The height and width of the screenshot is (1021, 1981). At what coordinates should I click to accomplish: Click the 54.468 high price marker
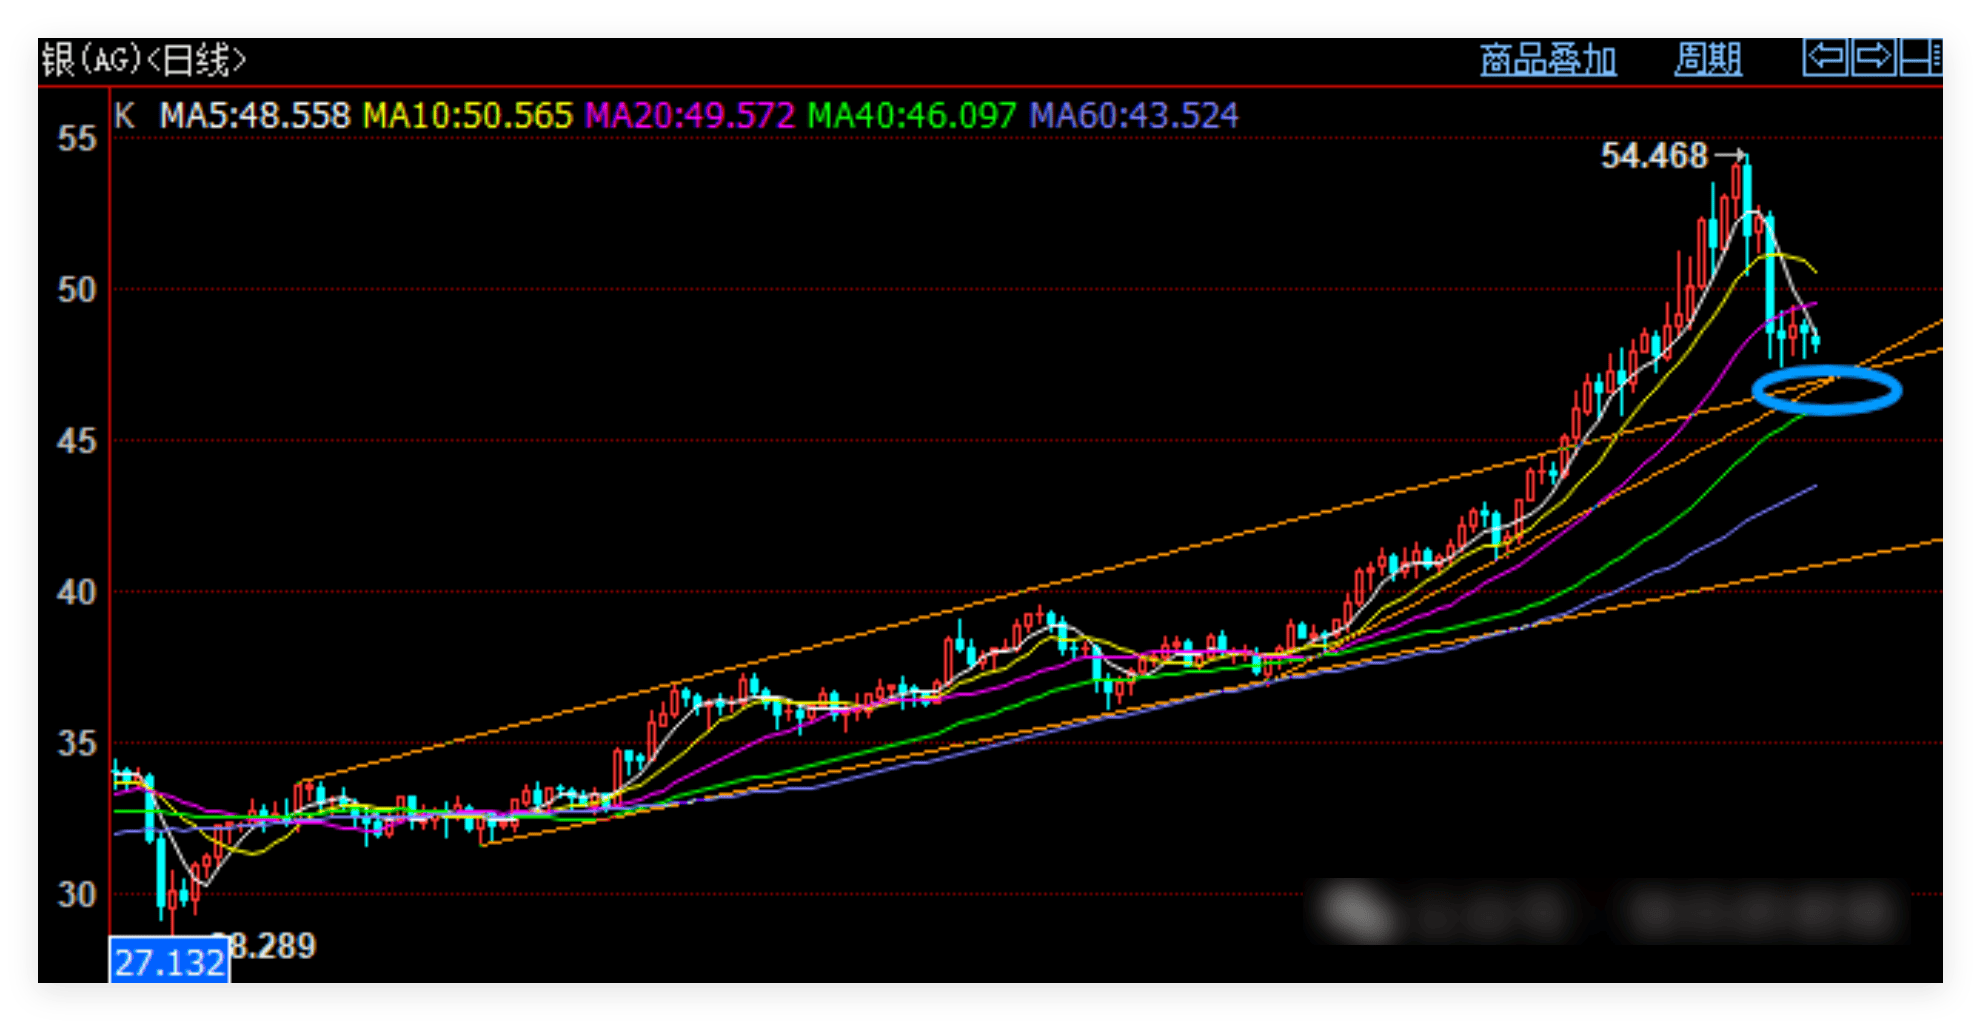click(x=1654, y=156)
